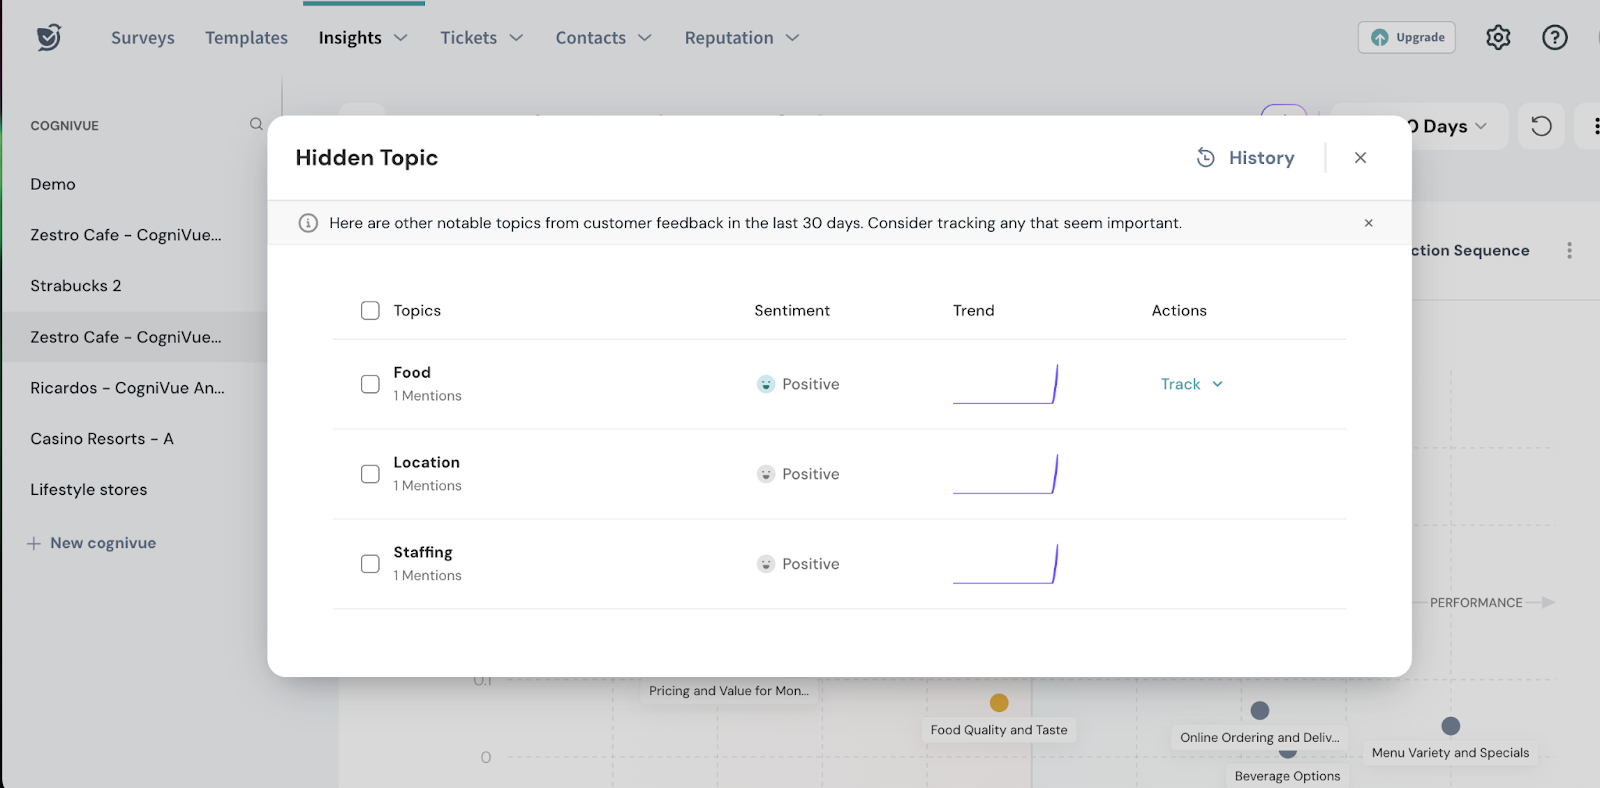Open the help question mark icon
1600x788 pixels.
click(x=1554, y=38)
